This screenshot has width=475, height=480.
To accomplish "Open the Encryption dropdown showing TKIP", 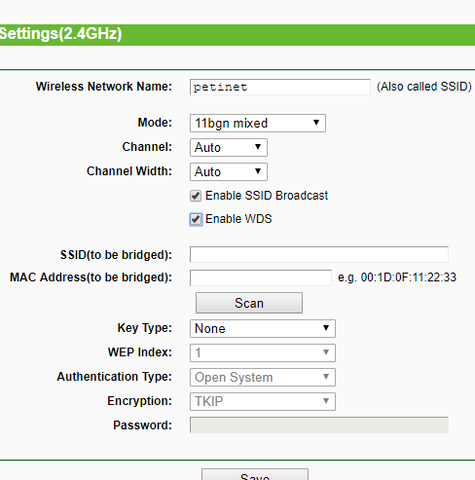I will (263, 402).
